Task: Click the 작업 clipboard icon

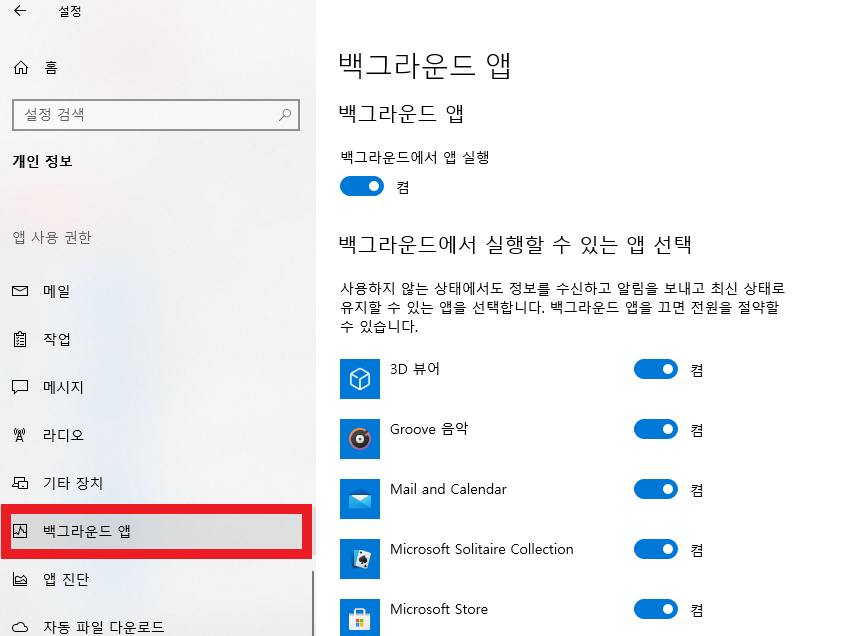Action: pyautogui.click(x=20, y=339)
